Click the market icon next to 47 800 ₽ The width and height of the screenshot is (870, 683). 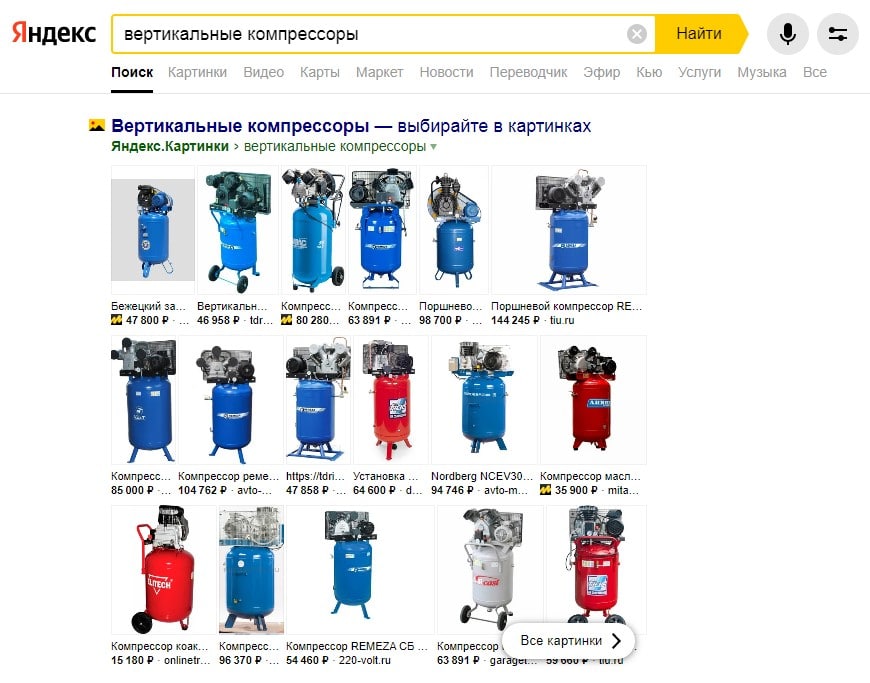[117, 320]
